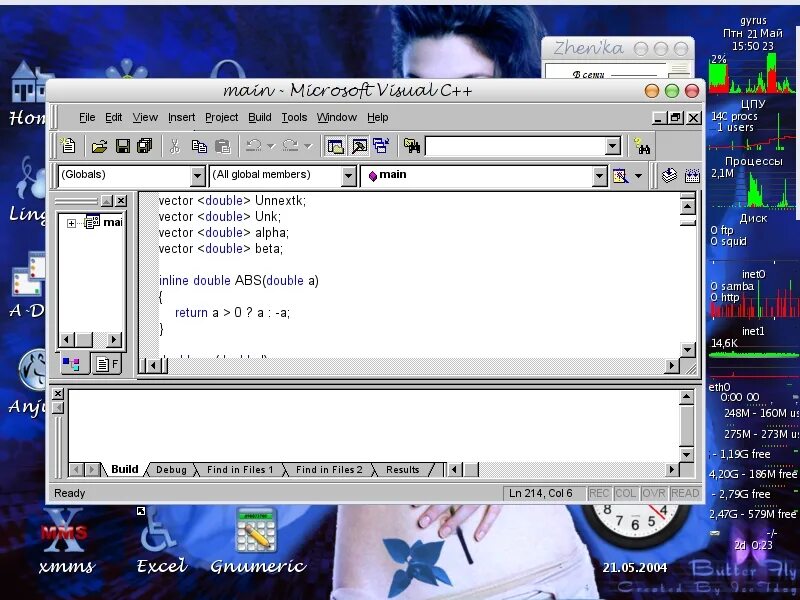Click the output pane up scroll arrow
The image size is (800, 600).
[x=686, y=397]
